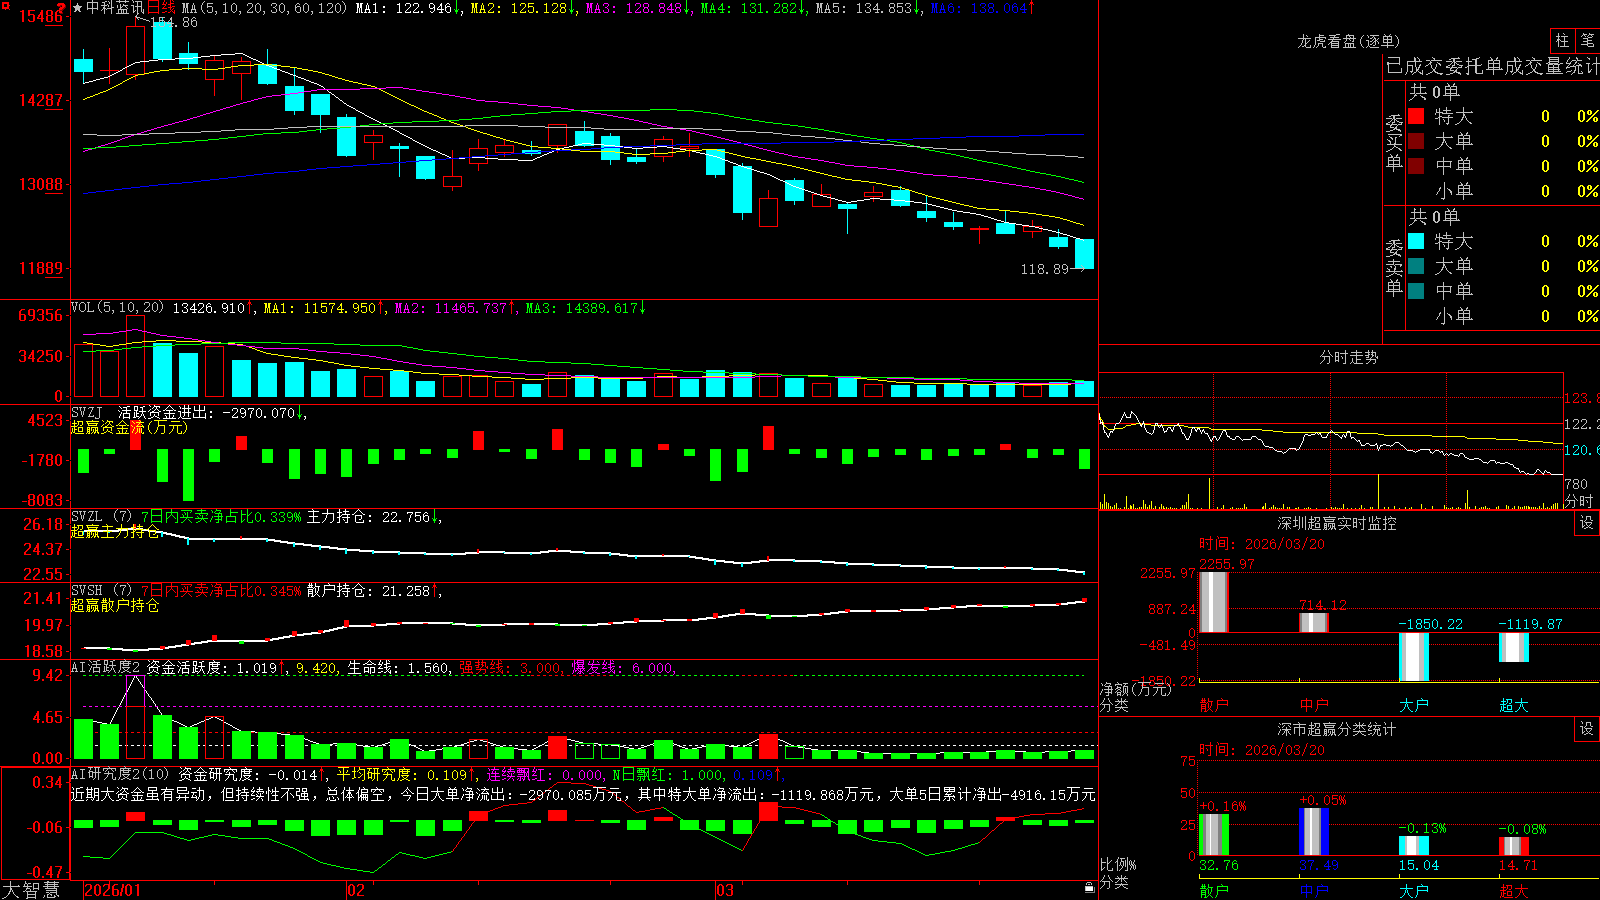Click the MA(5,10,20,30,60,120) indicator parameters

pos(265,8)
